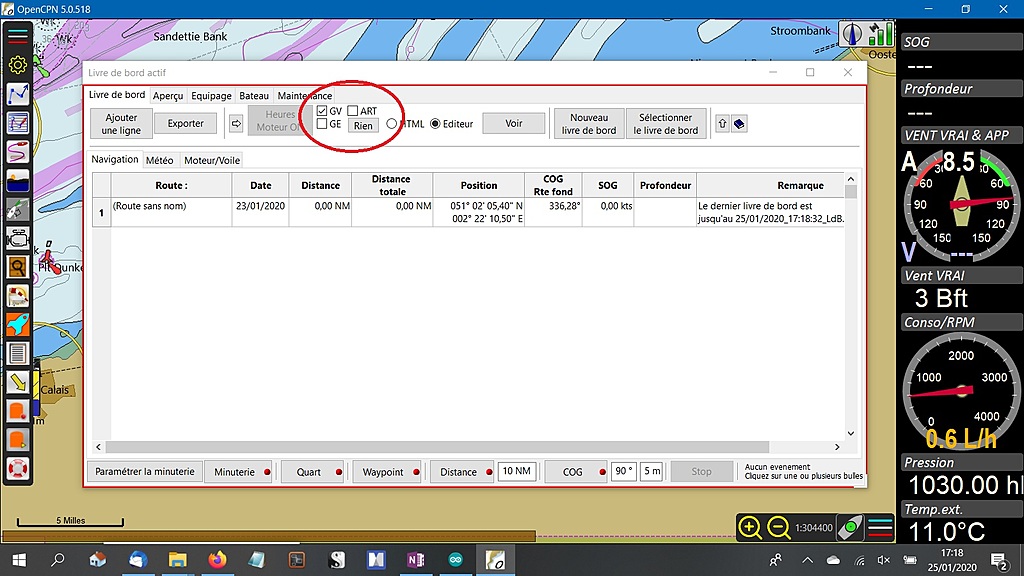Click the Exporter button
Image resolution: width=1024 pixels, height=576 pixels.
click(x=185, y=123)
